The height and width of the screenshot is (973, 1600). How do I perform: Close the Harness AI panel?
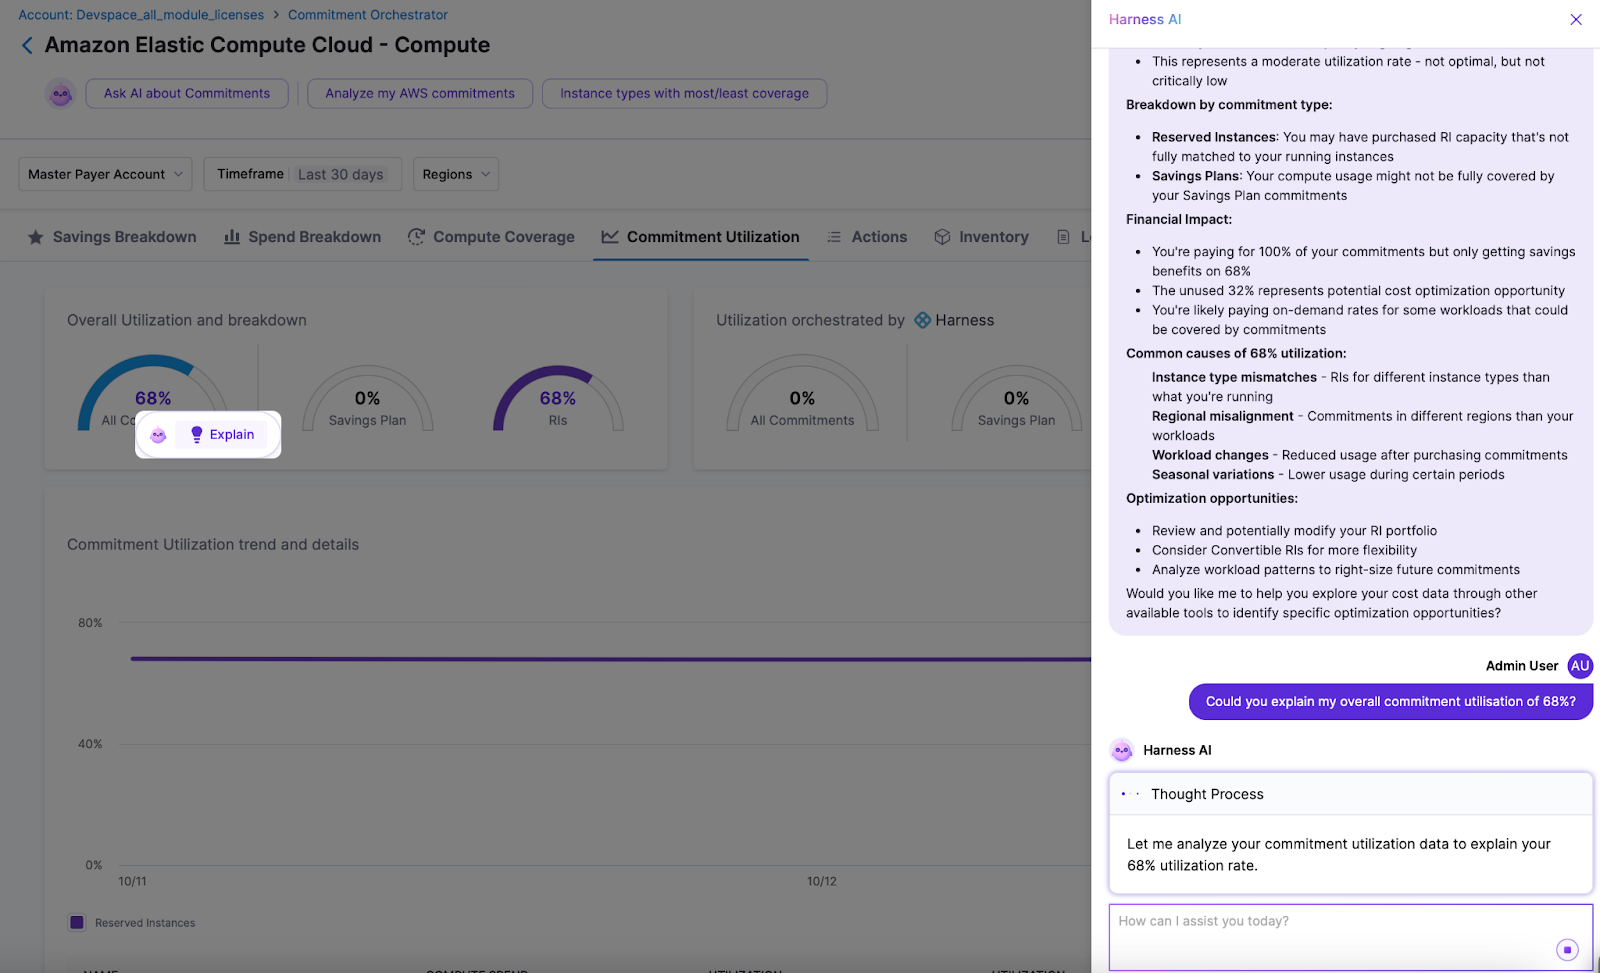tap(1576, 19)
